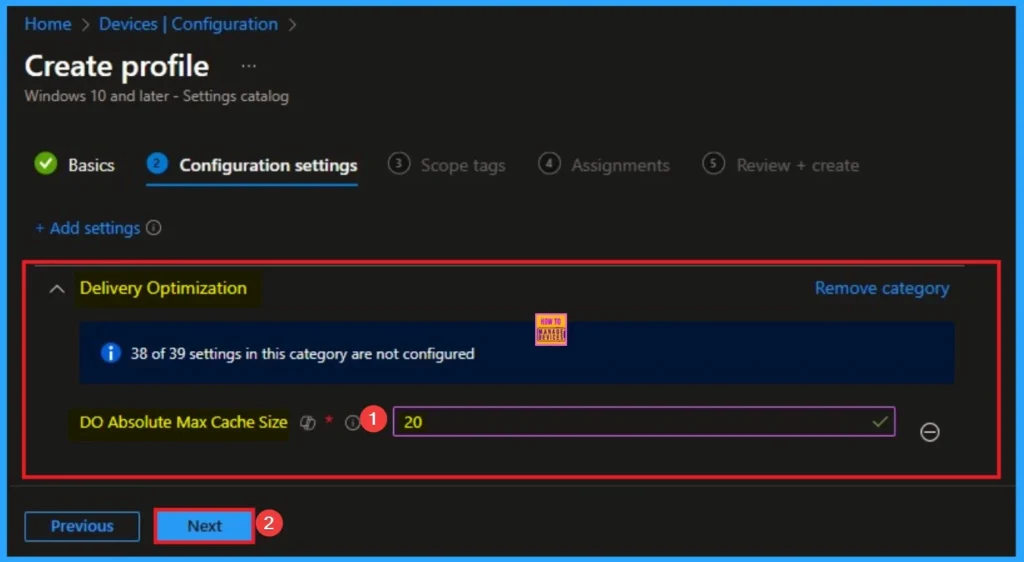Screen dimensions: 1024x562
Task: Switch to the Scope tags step
Action: coord(462,165)
